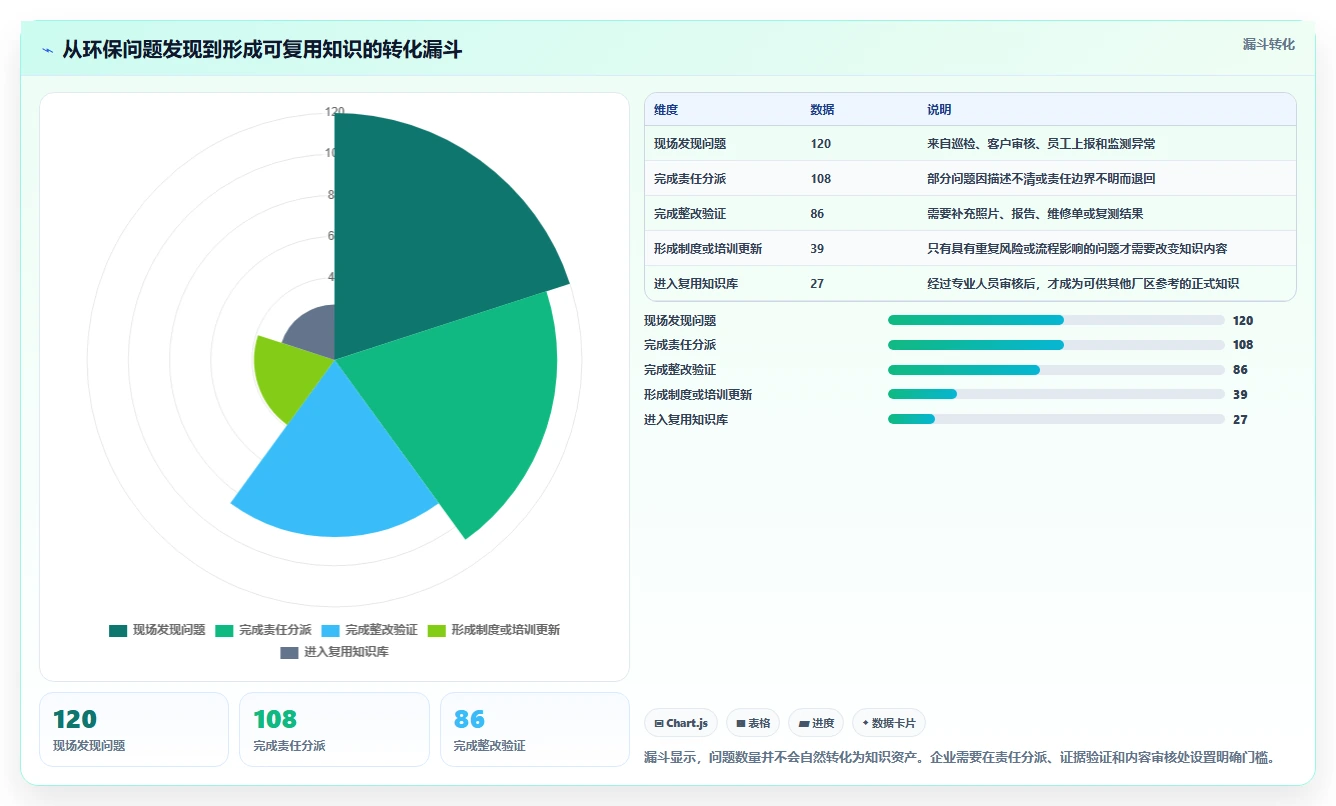Open the 86 完成整改验证 data card
Screen dimensions: 1336x806
(x=535, y=729)
